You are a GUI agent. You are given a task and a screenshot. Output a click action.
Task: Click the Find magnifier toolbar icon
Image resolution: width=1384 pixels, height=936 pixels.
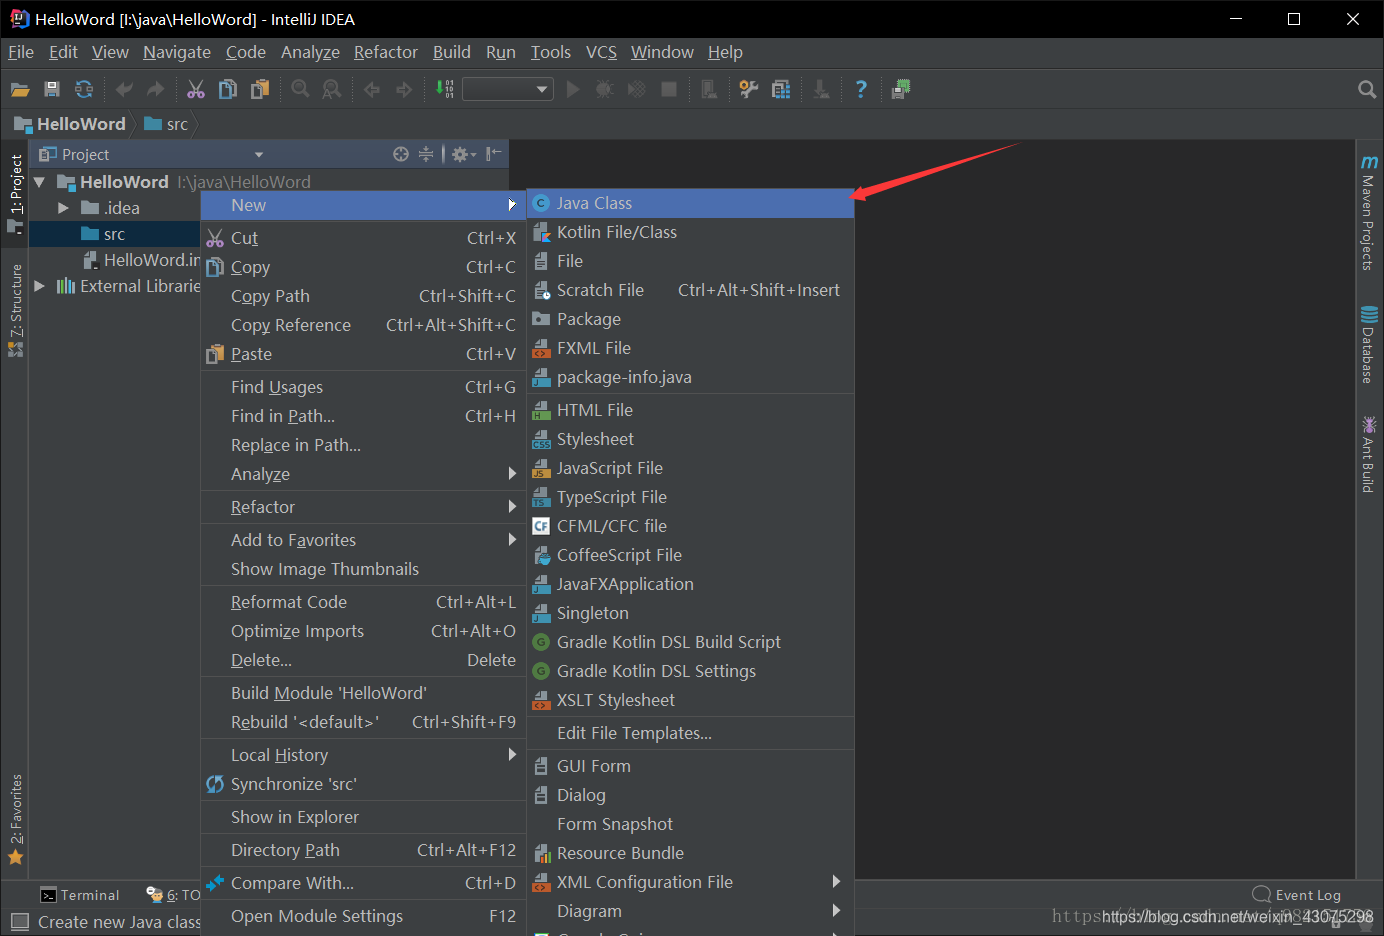coord(300,89)
